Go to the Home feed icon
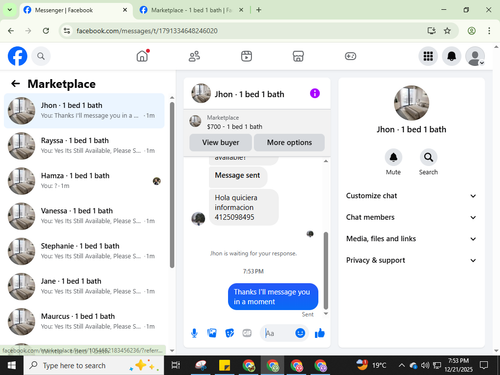 pos(142,56)
